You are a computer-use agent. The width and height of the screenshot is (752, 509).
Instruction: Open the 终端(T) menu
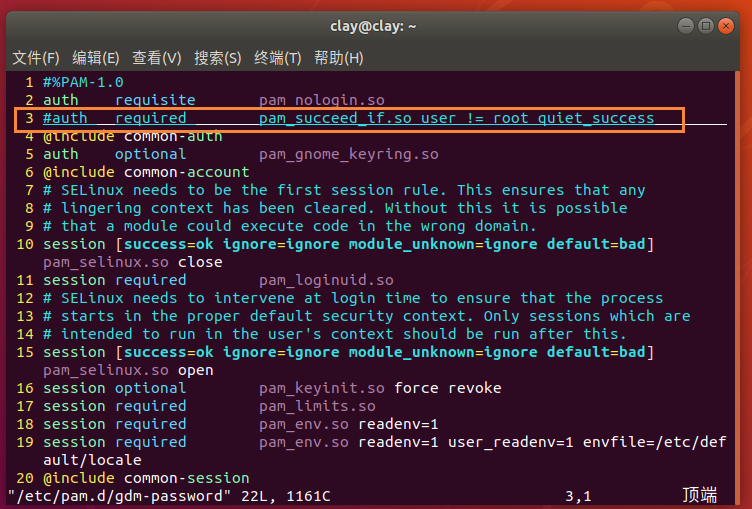[x=278, y=58]
